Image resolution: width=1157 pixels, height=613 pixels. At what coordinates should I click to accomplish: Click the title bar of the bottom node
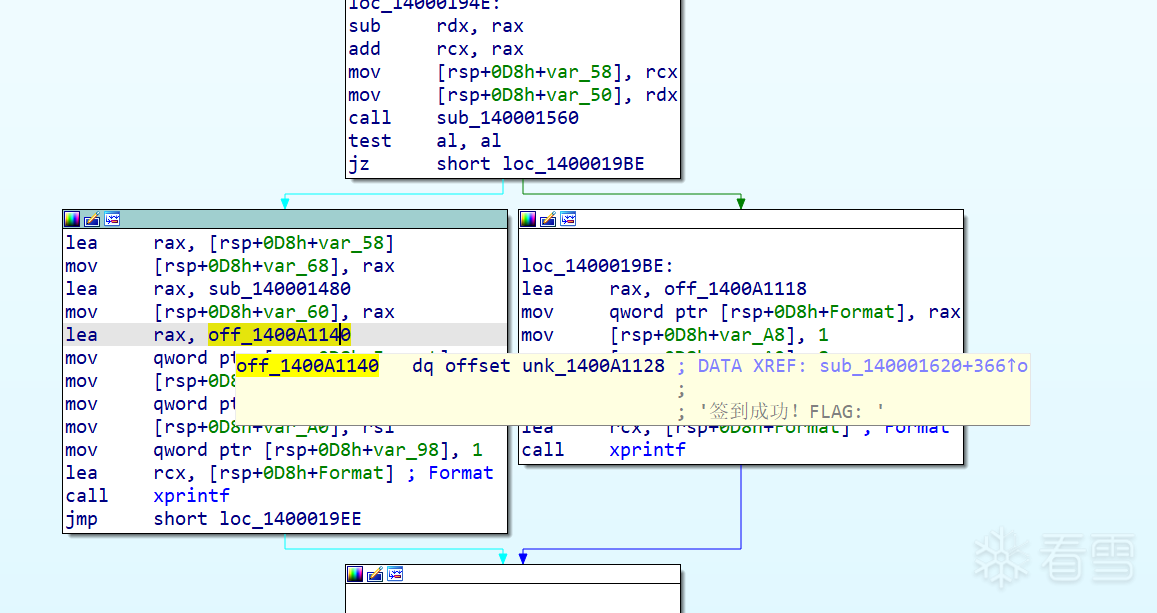click(513, 574)
